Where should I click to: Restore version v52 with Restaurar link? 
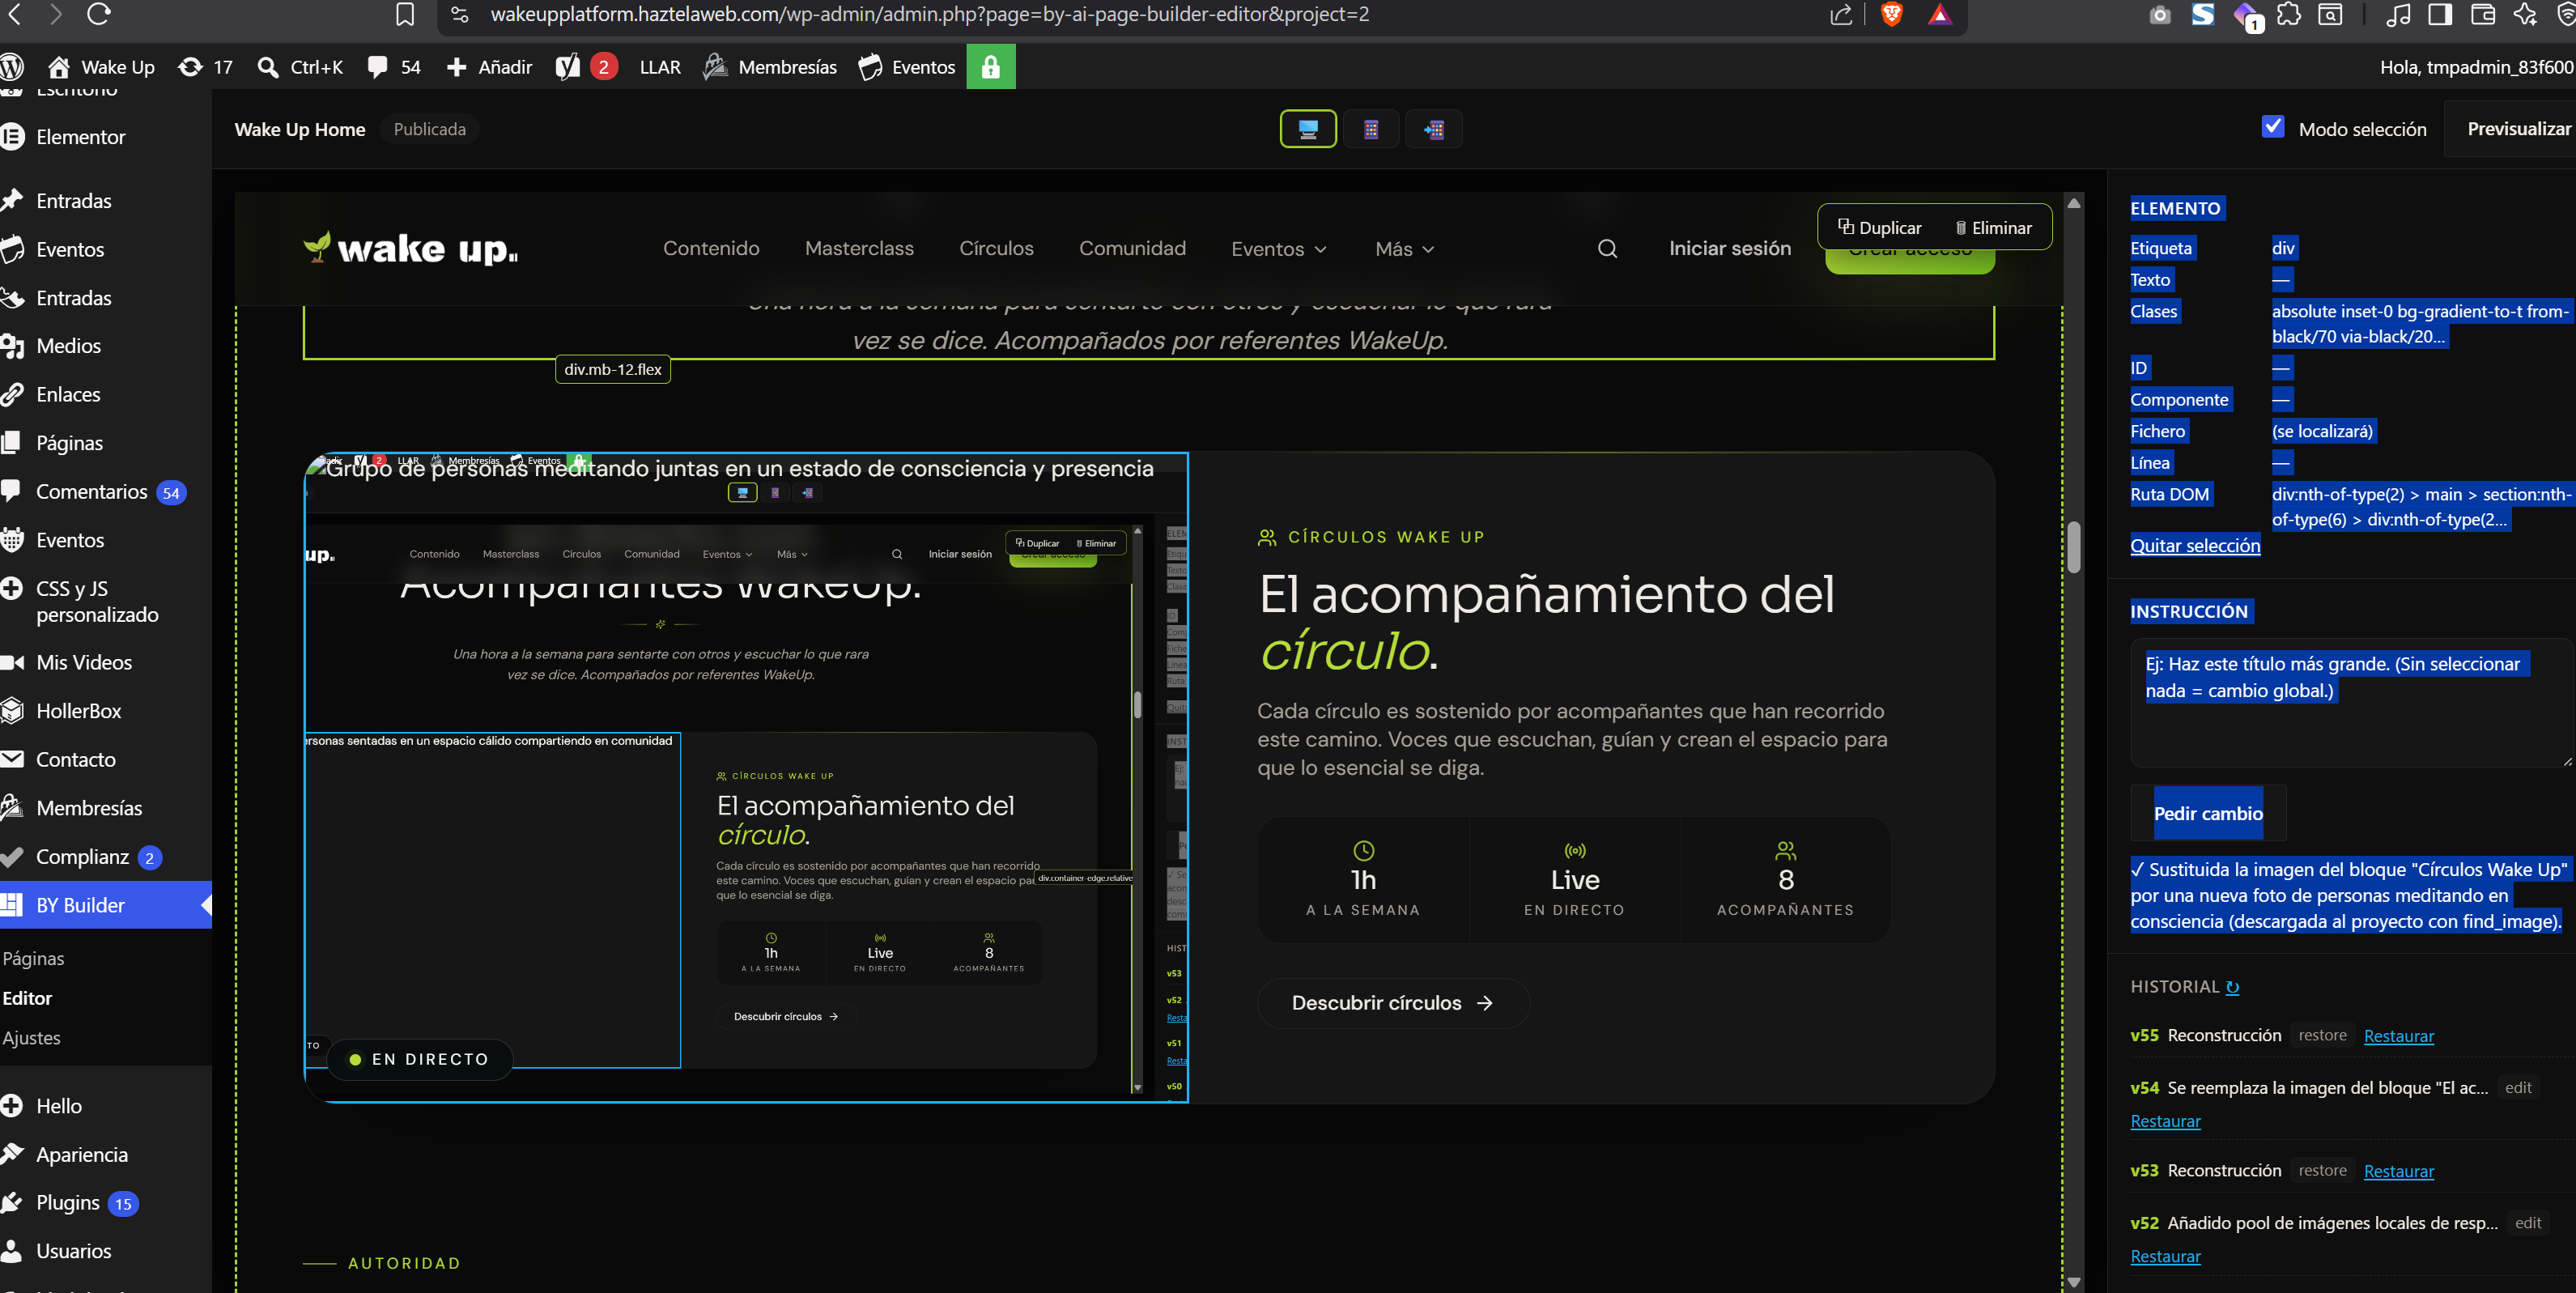point(2165,1256)
